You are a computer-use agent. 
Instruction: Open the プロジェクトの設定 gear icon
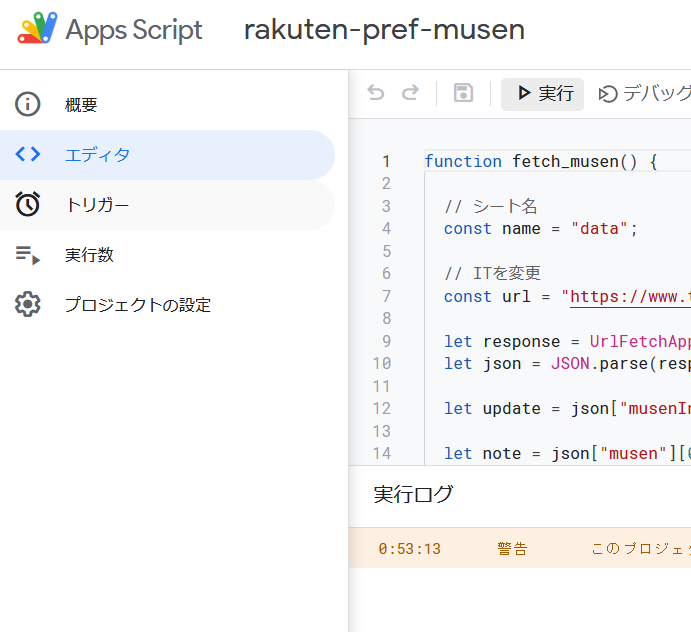tap(28, 304)
